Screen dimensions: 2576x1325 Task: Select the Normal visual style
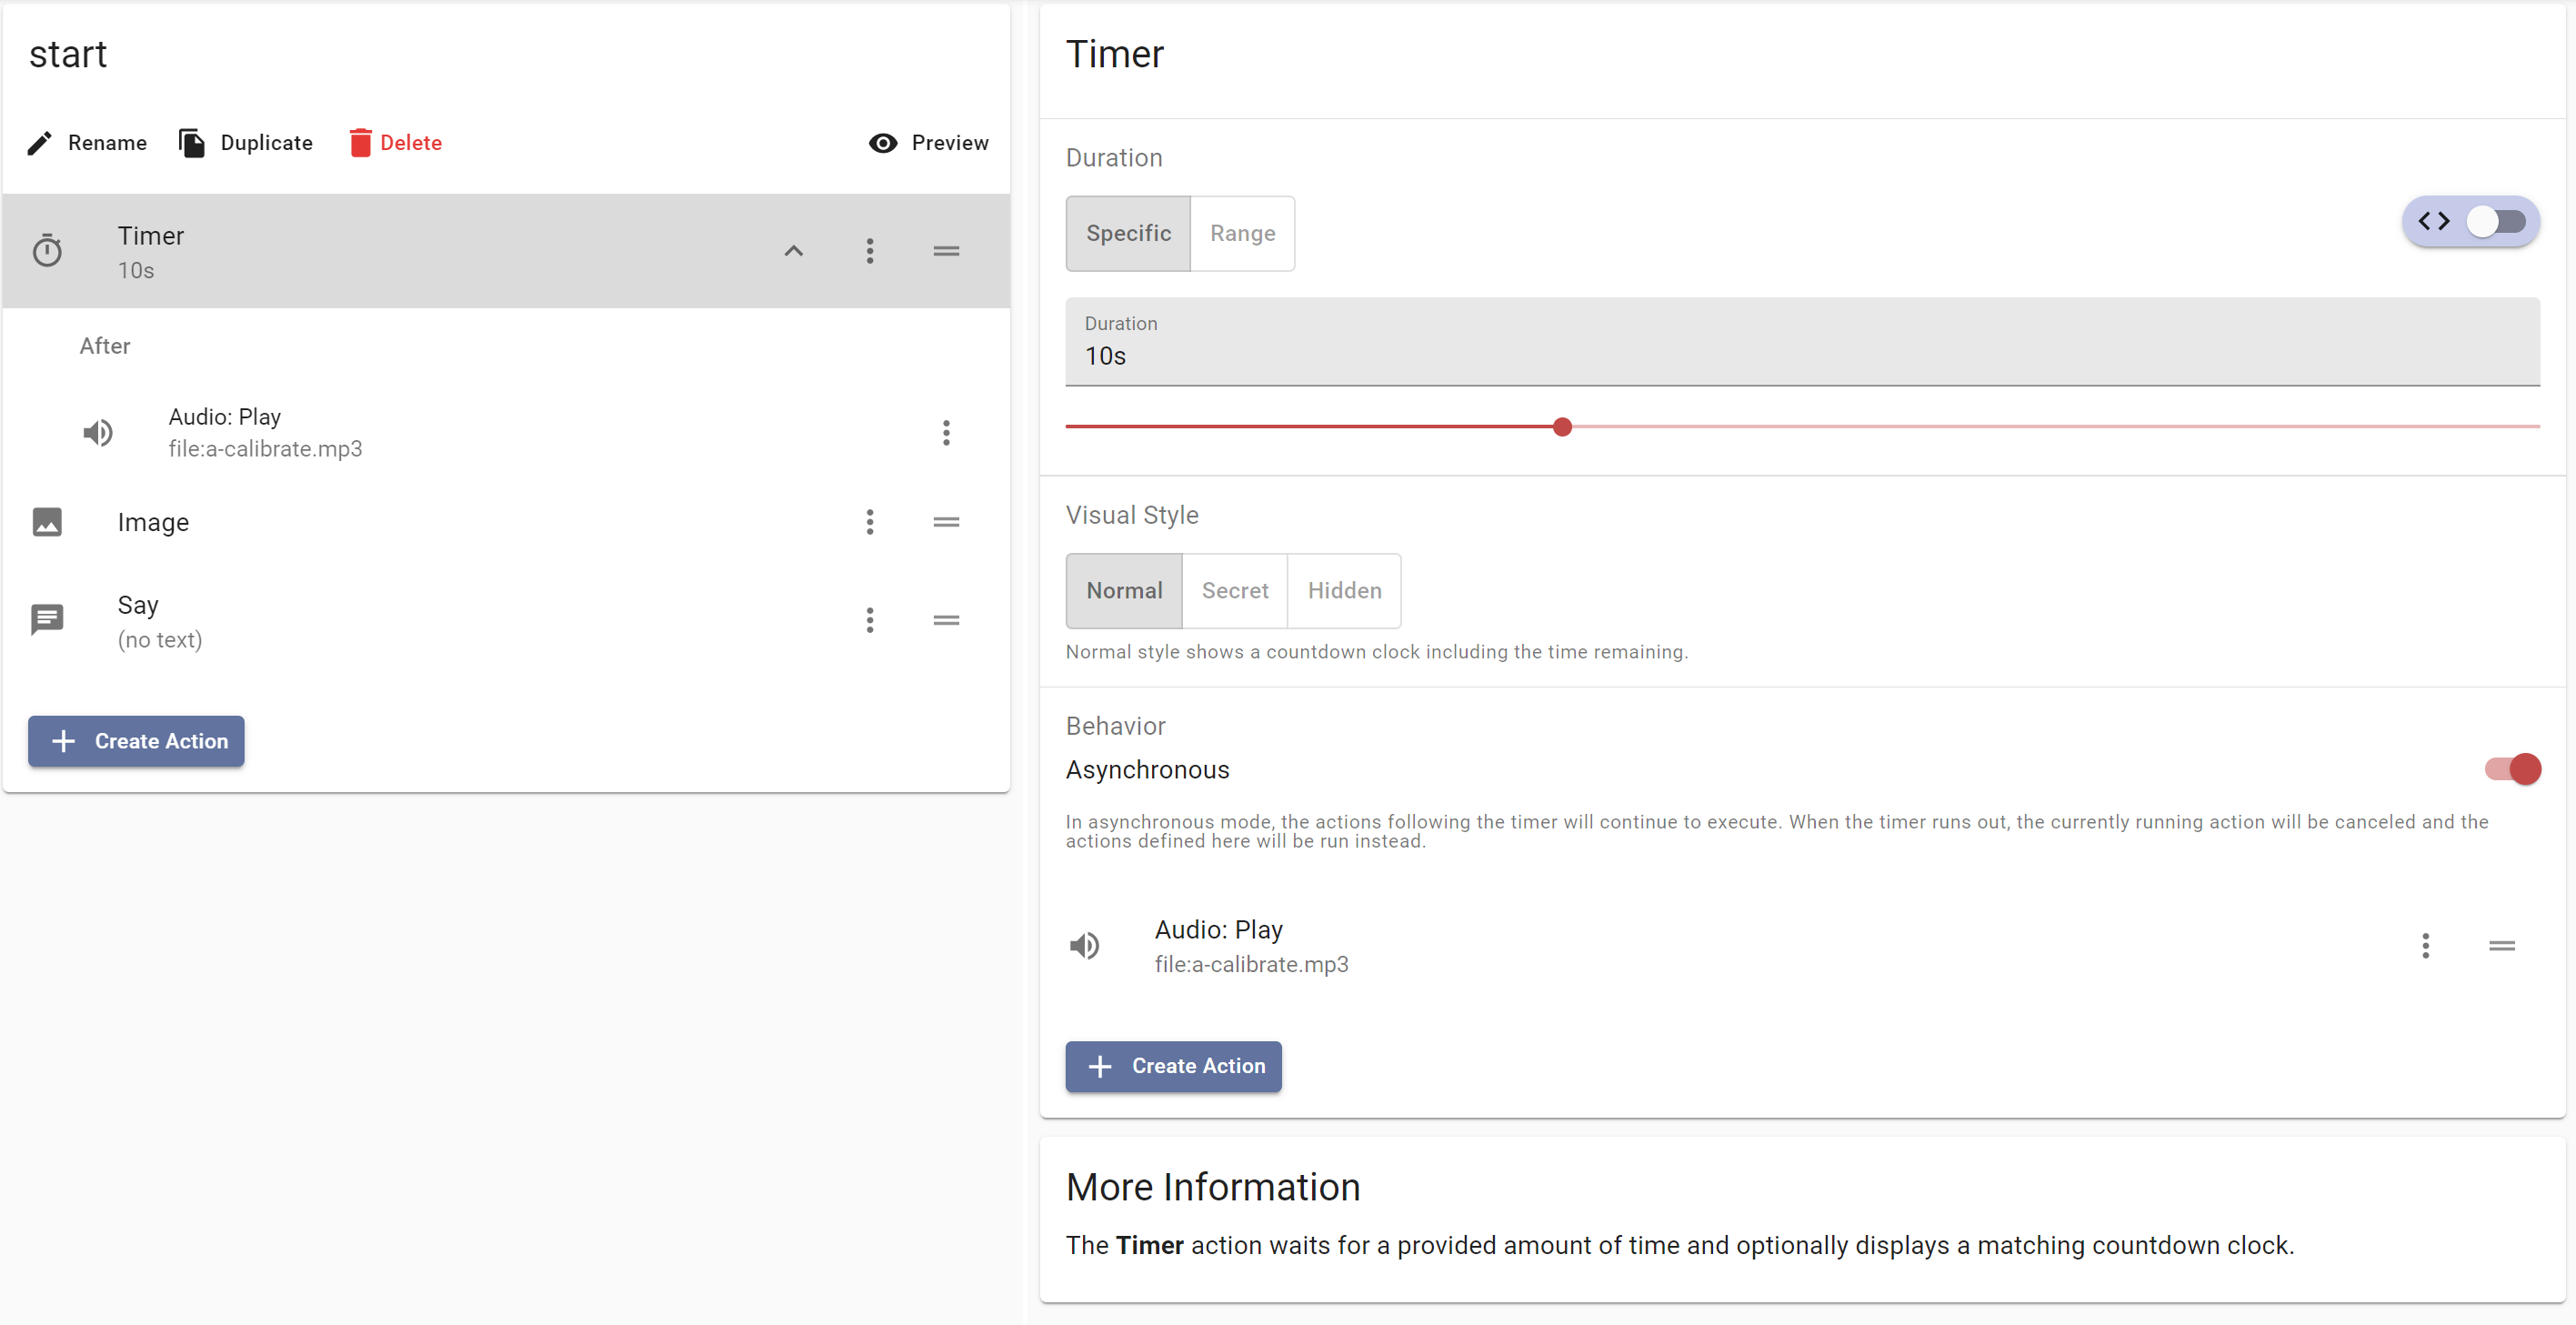pos(1124,591)
